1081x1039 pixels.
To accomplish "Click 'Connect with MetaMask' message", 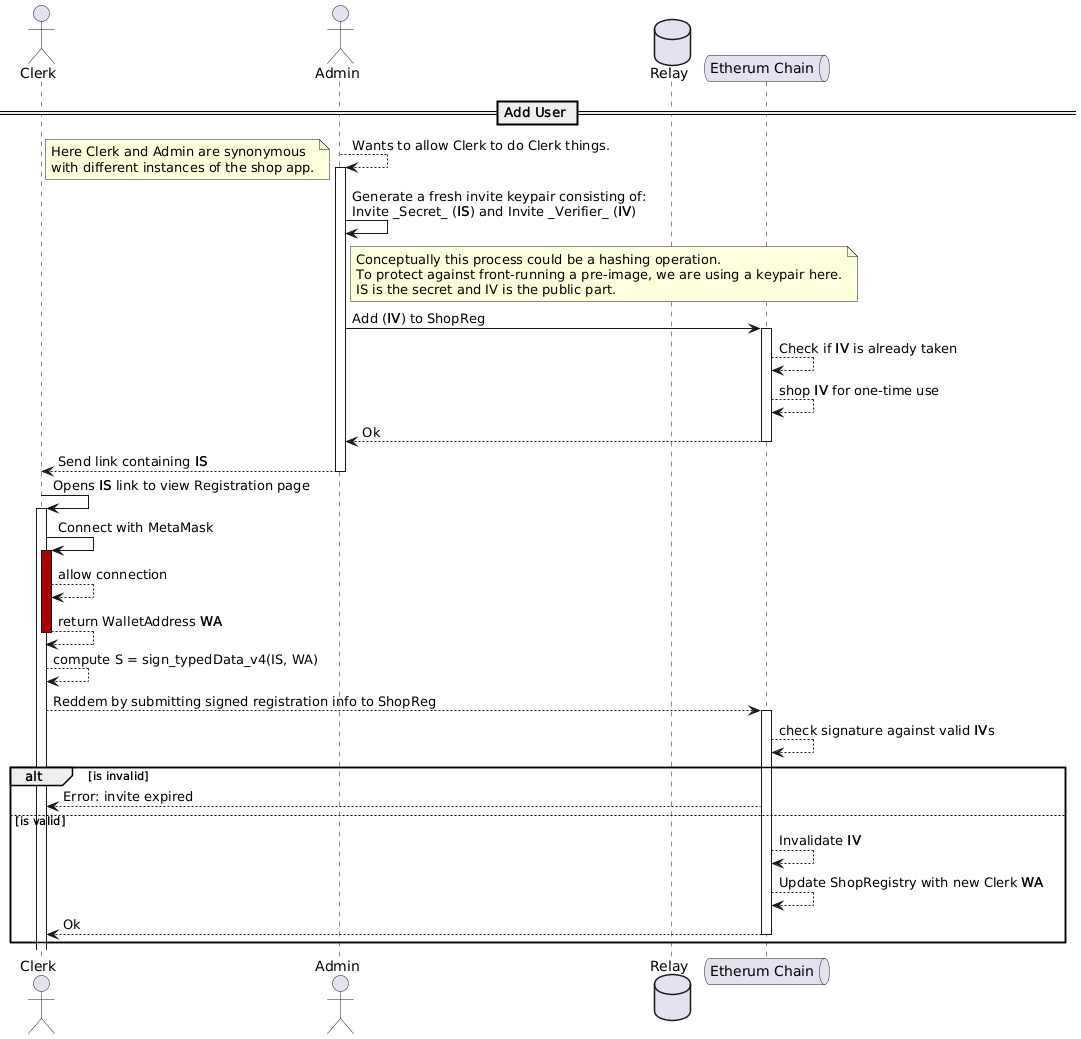I will tap(136, 528).
